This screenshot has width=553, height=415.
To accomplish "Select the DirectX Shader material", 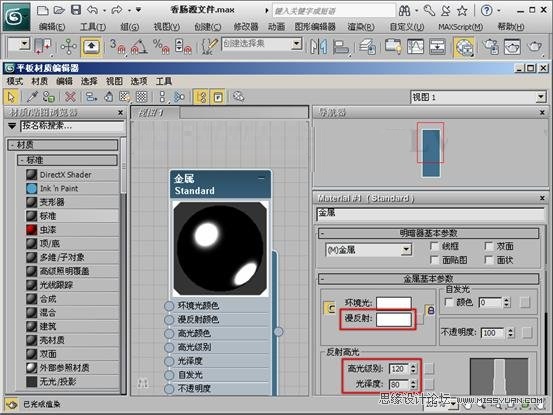I will tap(72, 175).
